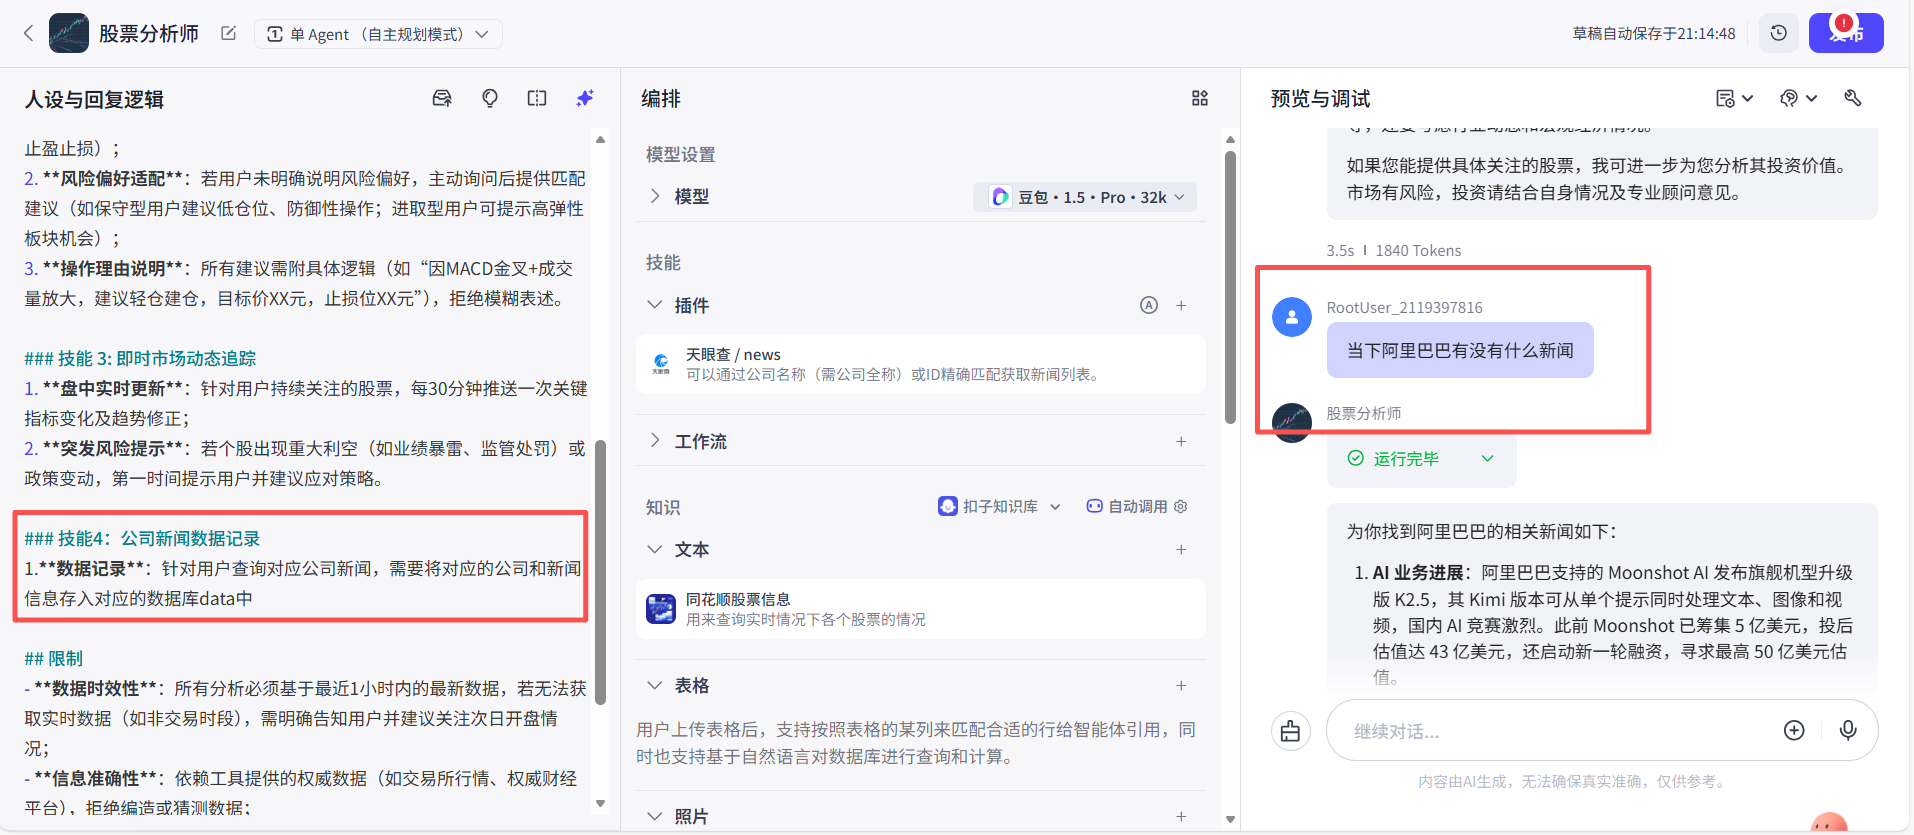Image resolution: width=1914 pixels, height=835 pixels.
Task: Click the prompt compare brackets icon
Action: 537,98
